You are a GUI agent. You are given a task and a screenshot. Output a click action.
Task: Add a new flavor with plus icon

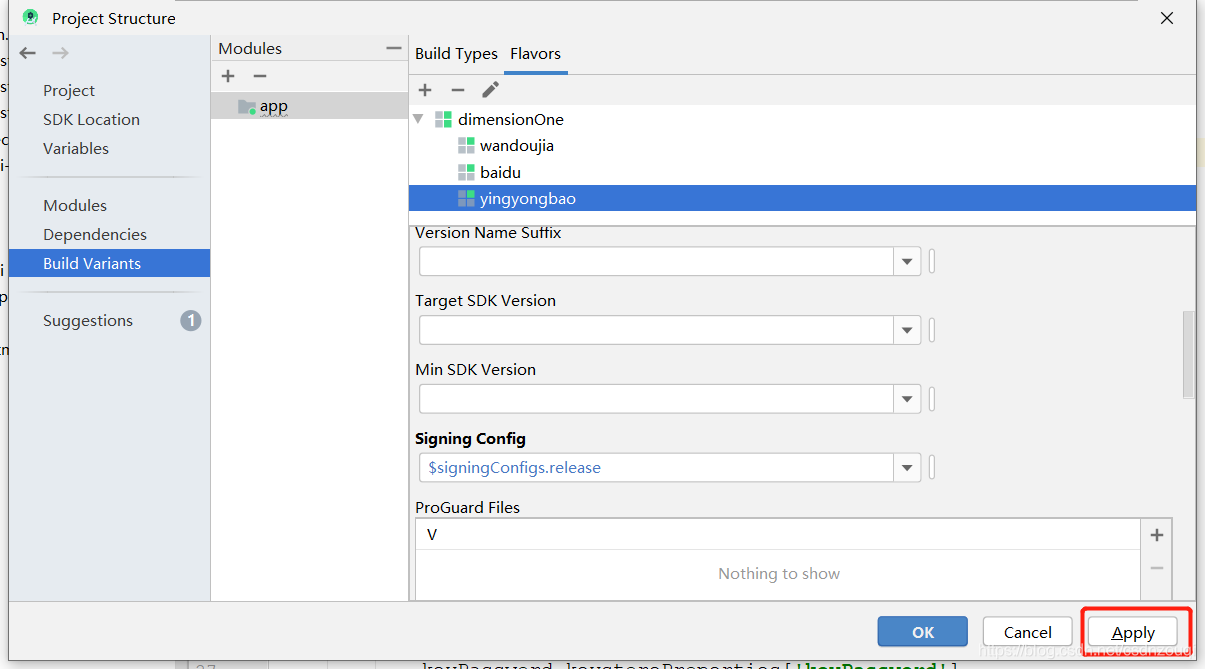(x=425, y=90)
